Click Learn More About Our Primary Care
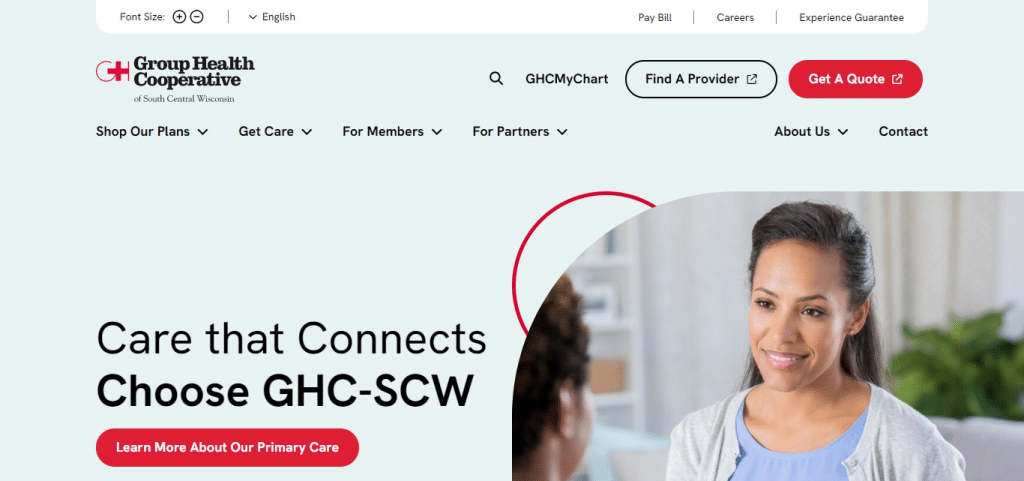 click(x=227, y=448)
